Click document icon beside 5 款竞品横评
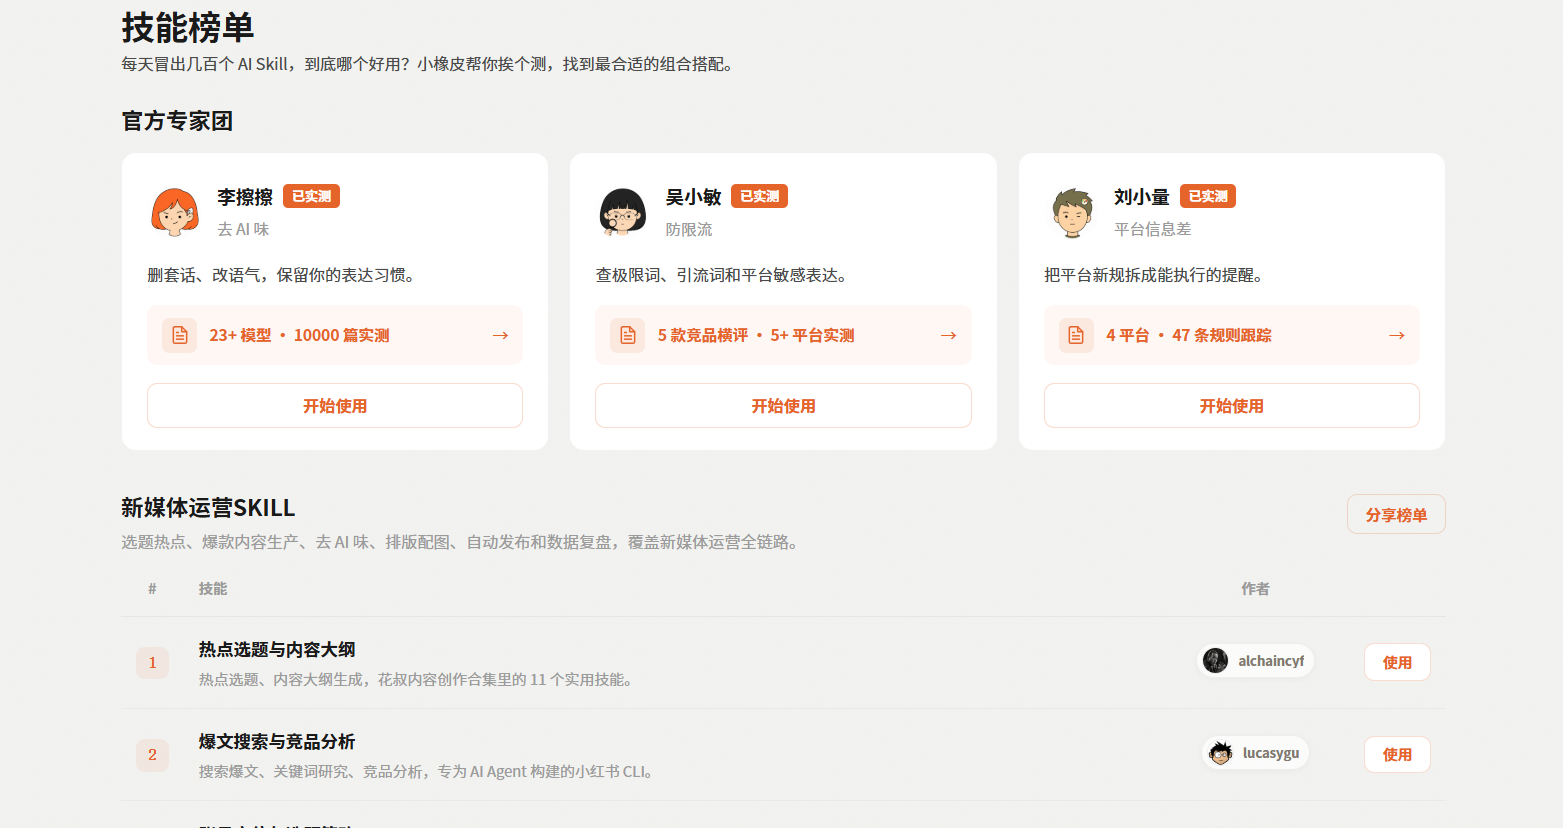 (628, 335)
